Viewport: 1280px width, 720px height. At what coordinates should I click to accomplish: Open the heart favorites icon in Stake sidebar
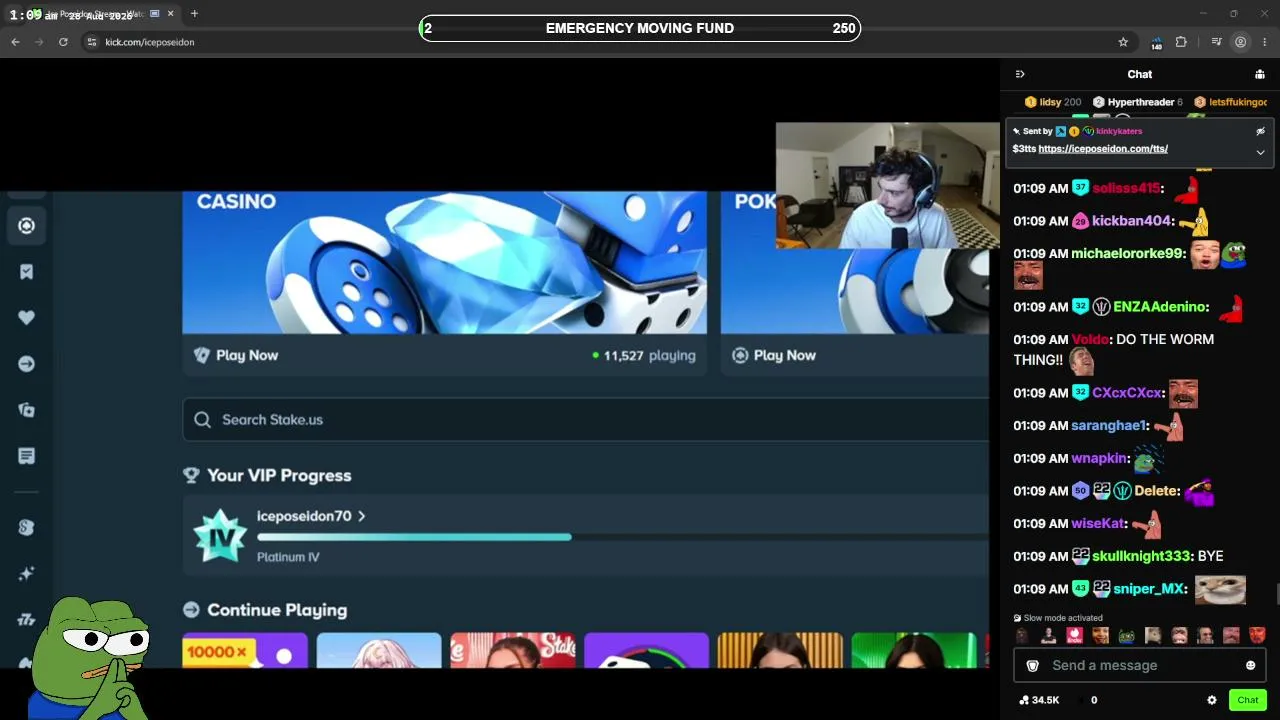pos(27,318)
